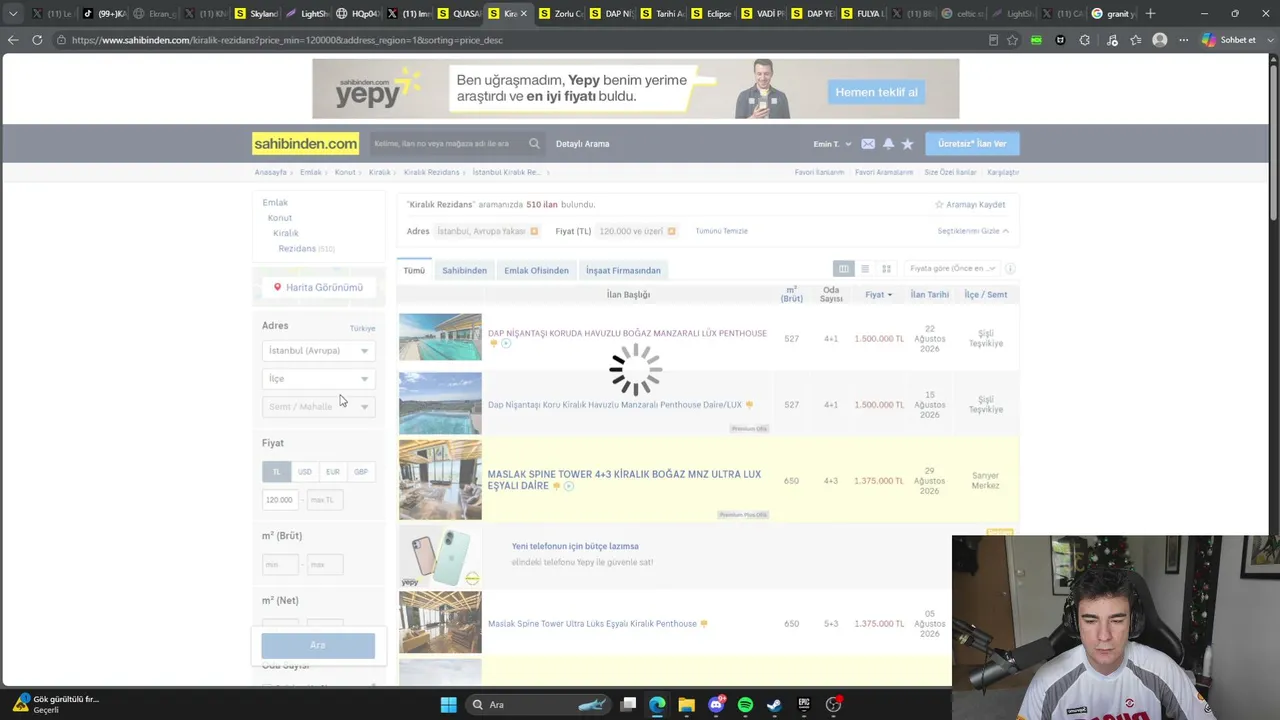Open the messages envelope icon

[868, 144]
